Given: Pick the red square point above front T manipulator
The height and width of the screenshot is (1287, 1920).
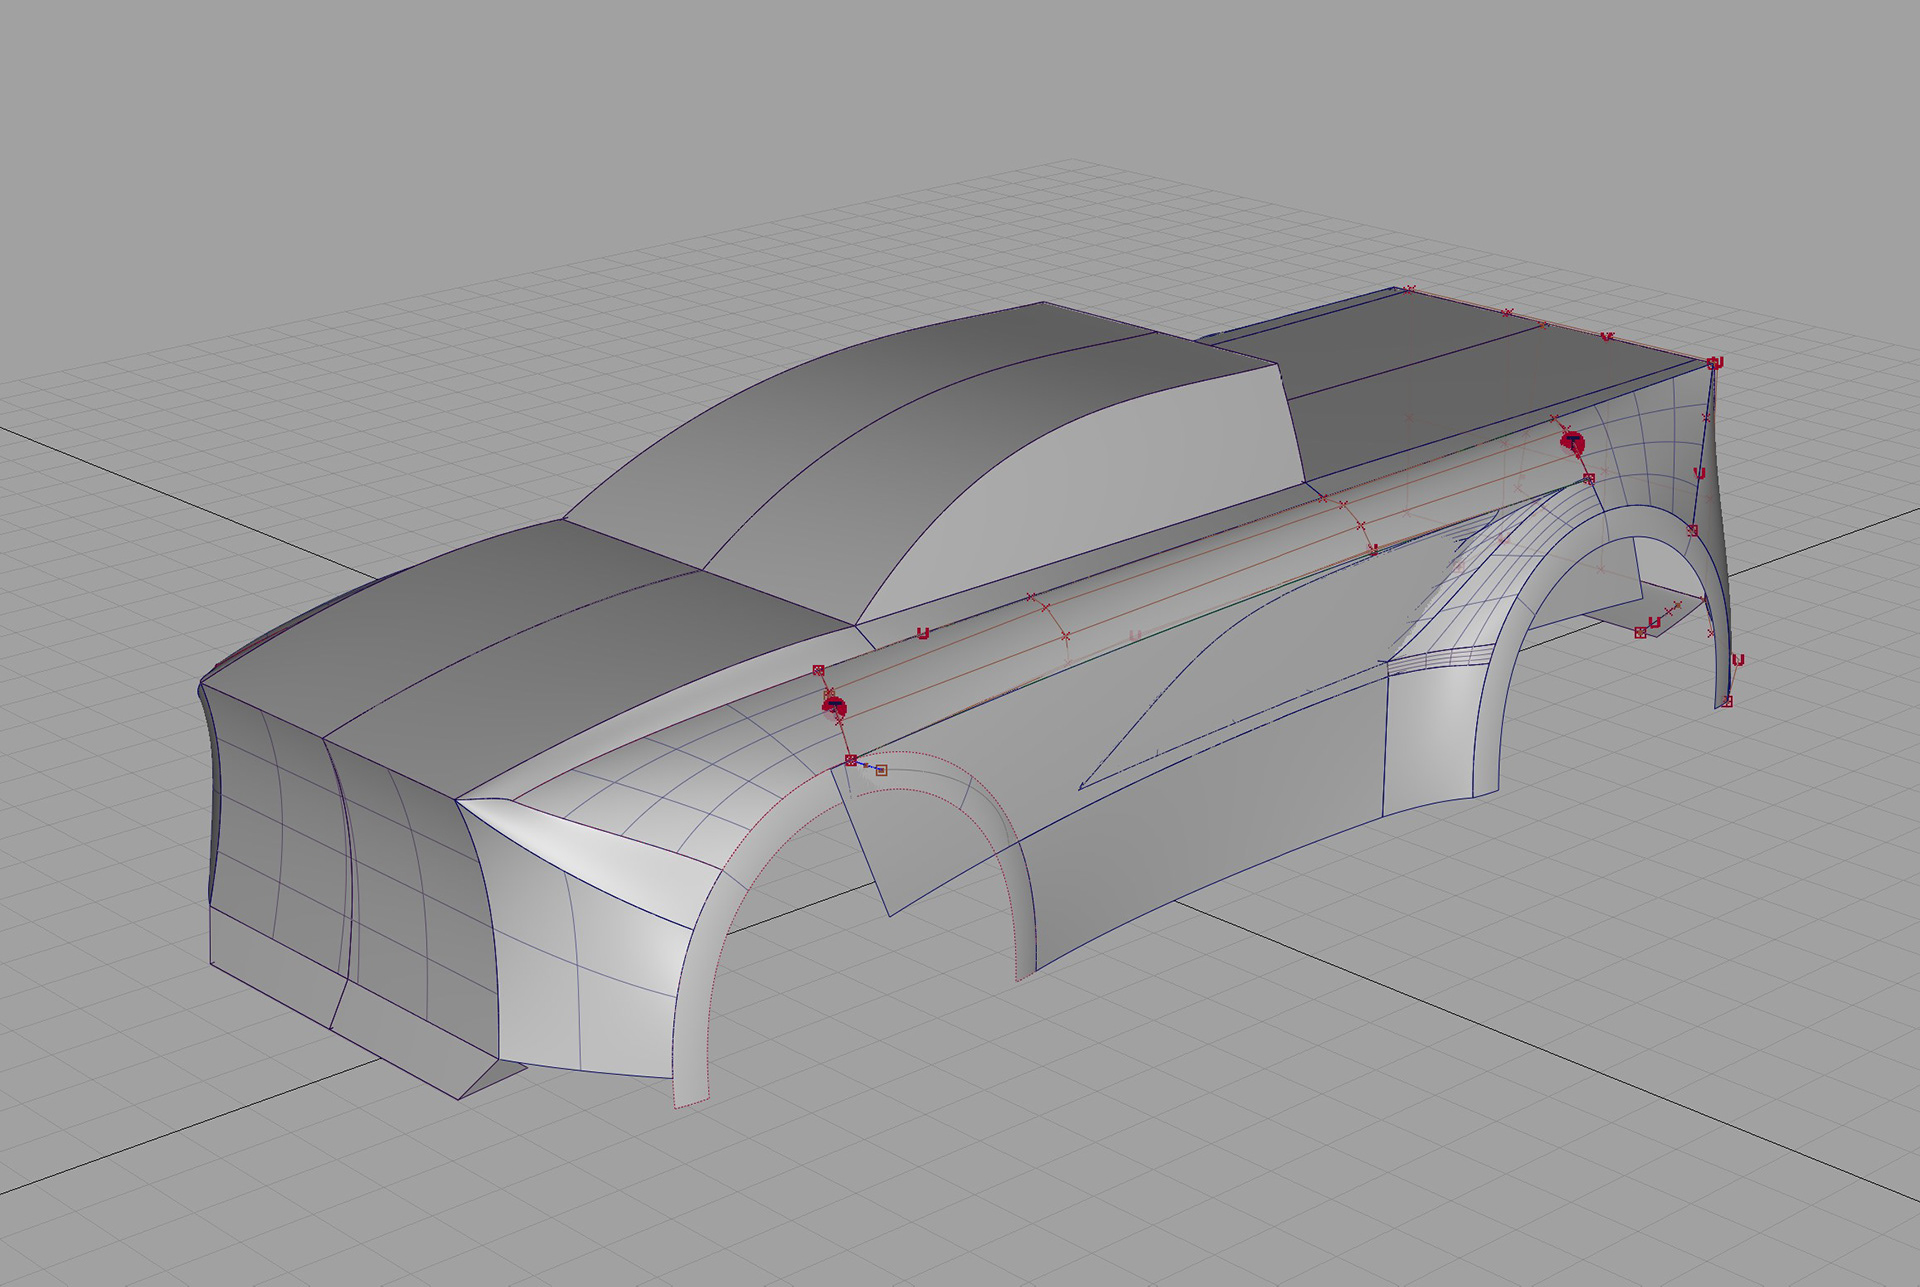Looking at the screenshot, I should point(819,671).
